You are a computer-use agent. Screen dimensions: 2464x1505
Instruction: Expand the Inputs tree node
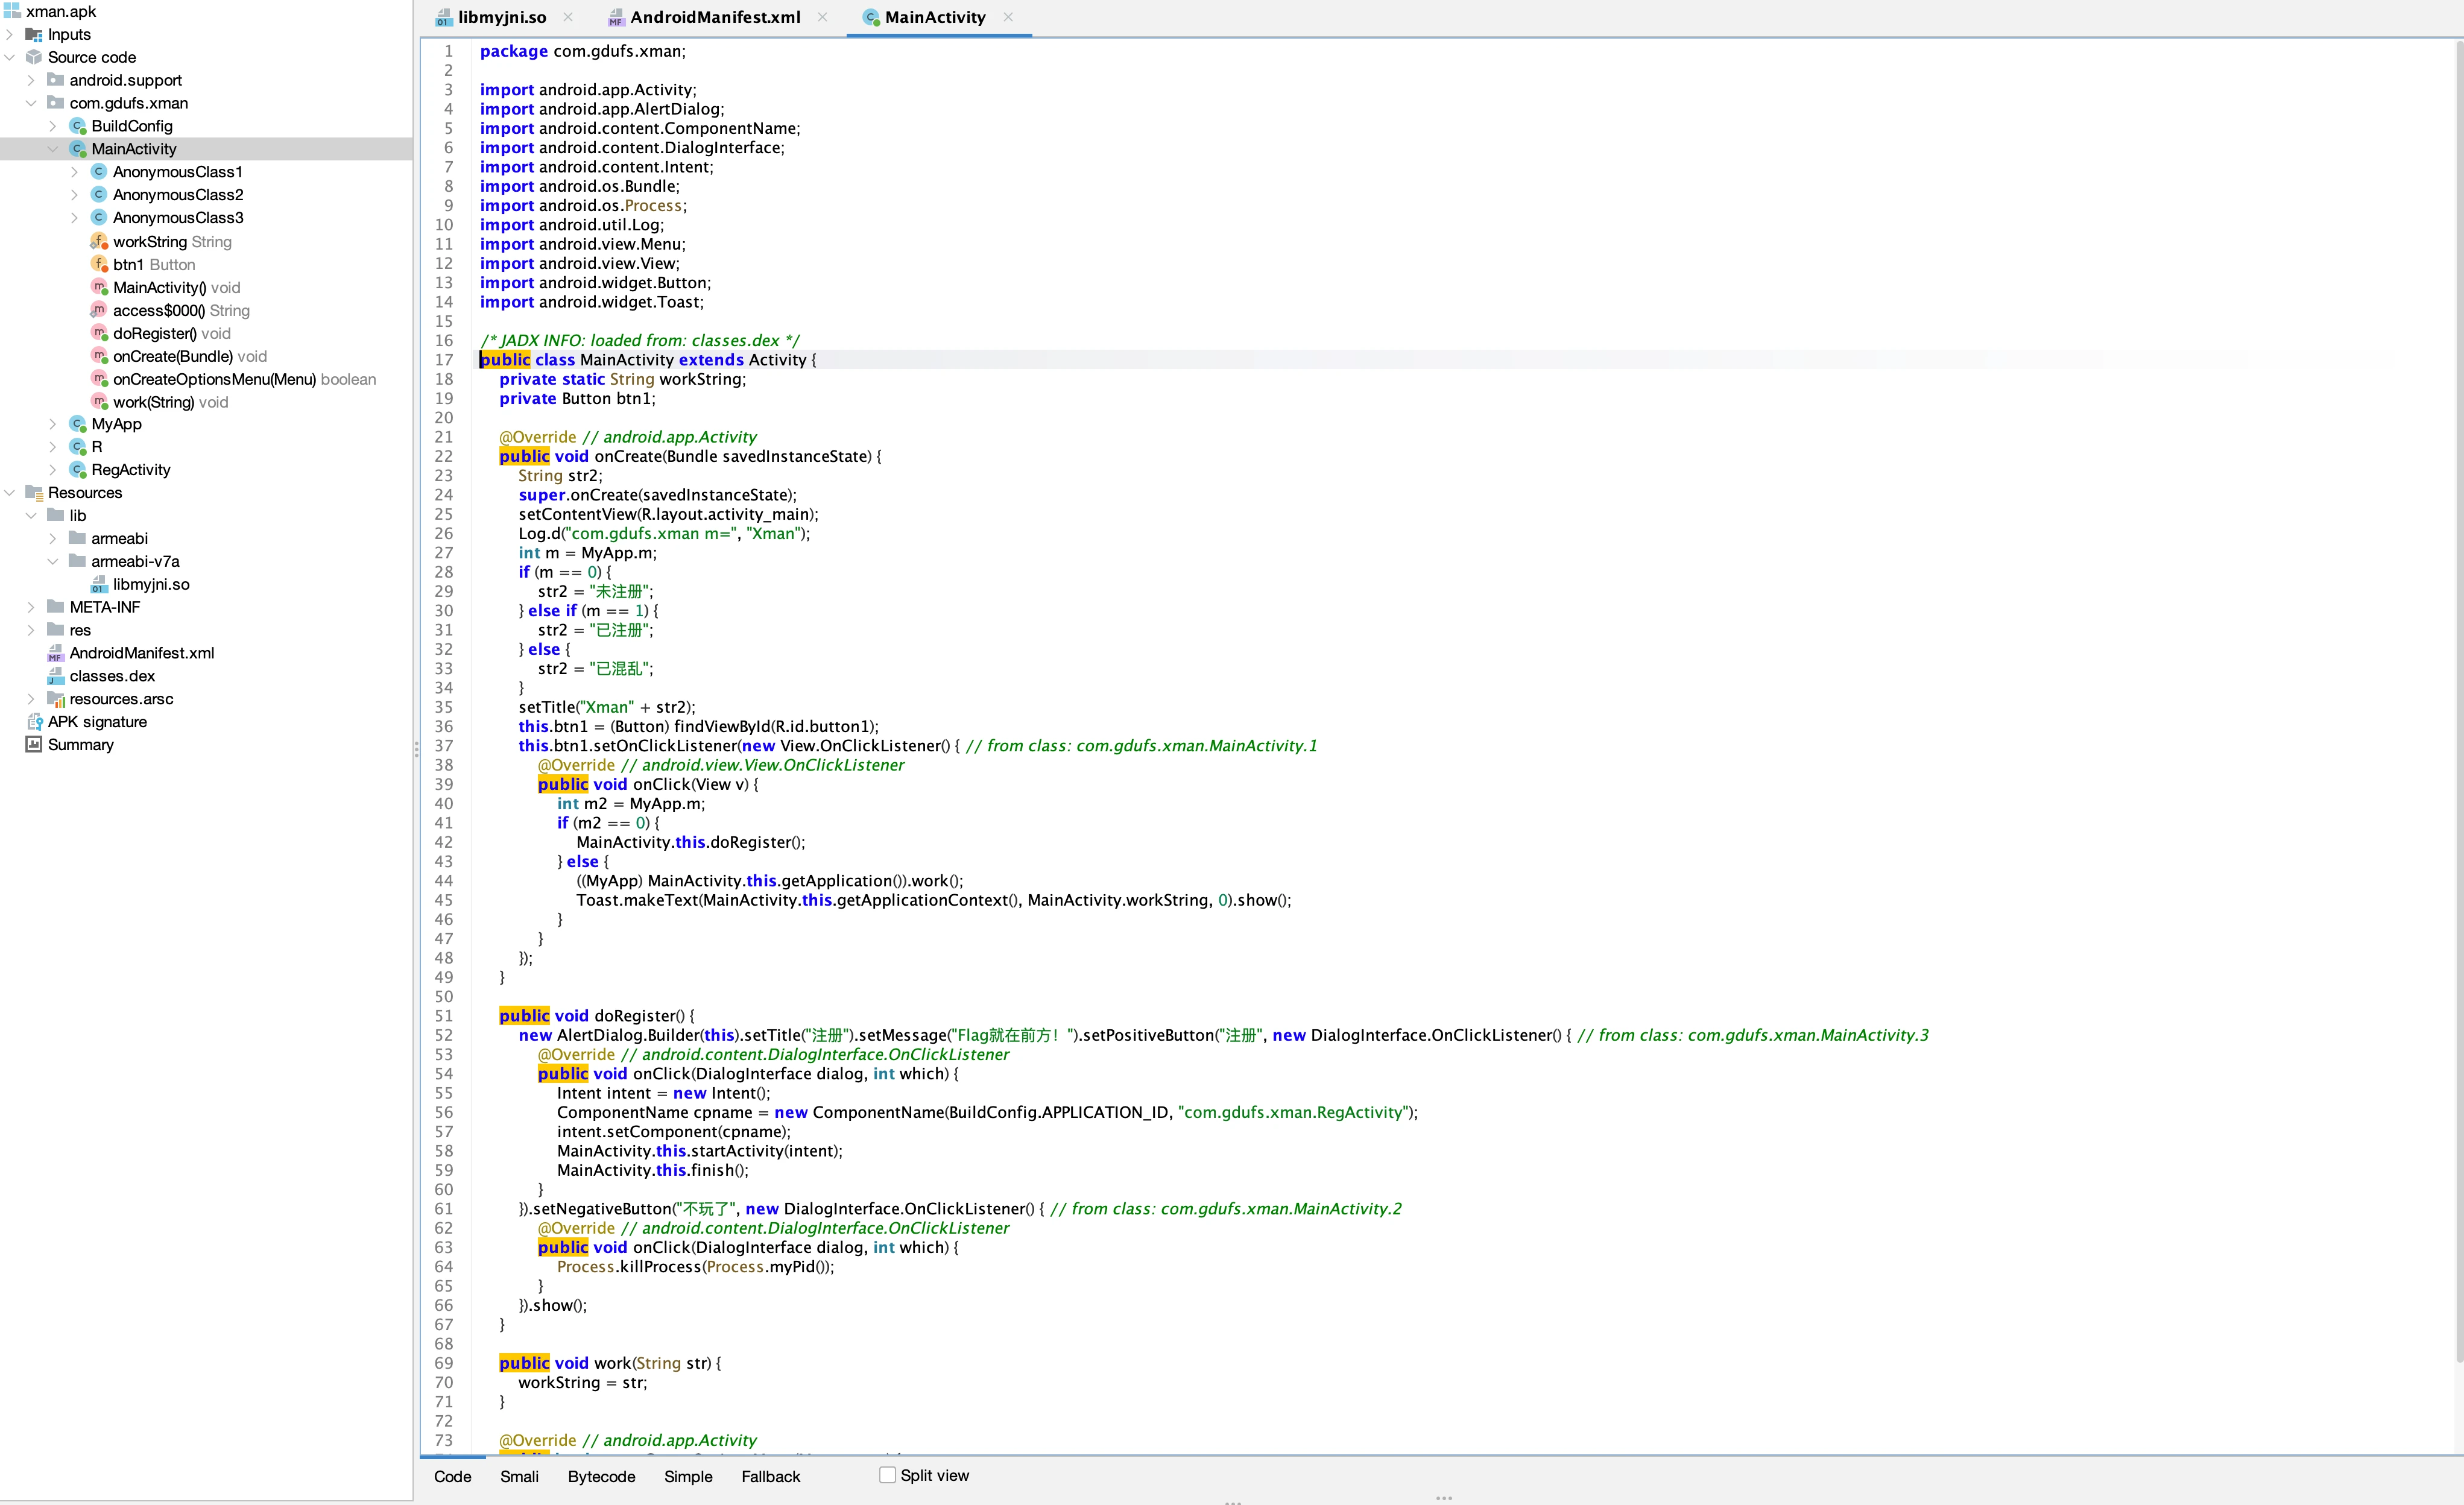click(10, 34)
